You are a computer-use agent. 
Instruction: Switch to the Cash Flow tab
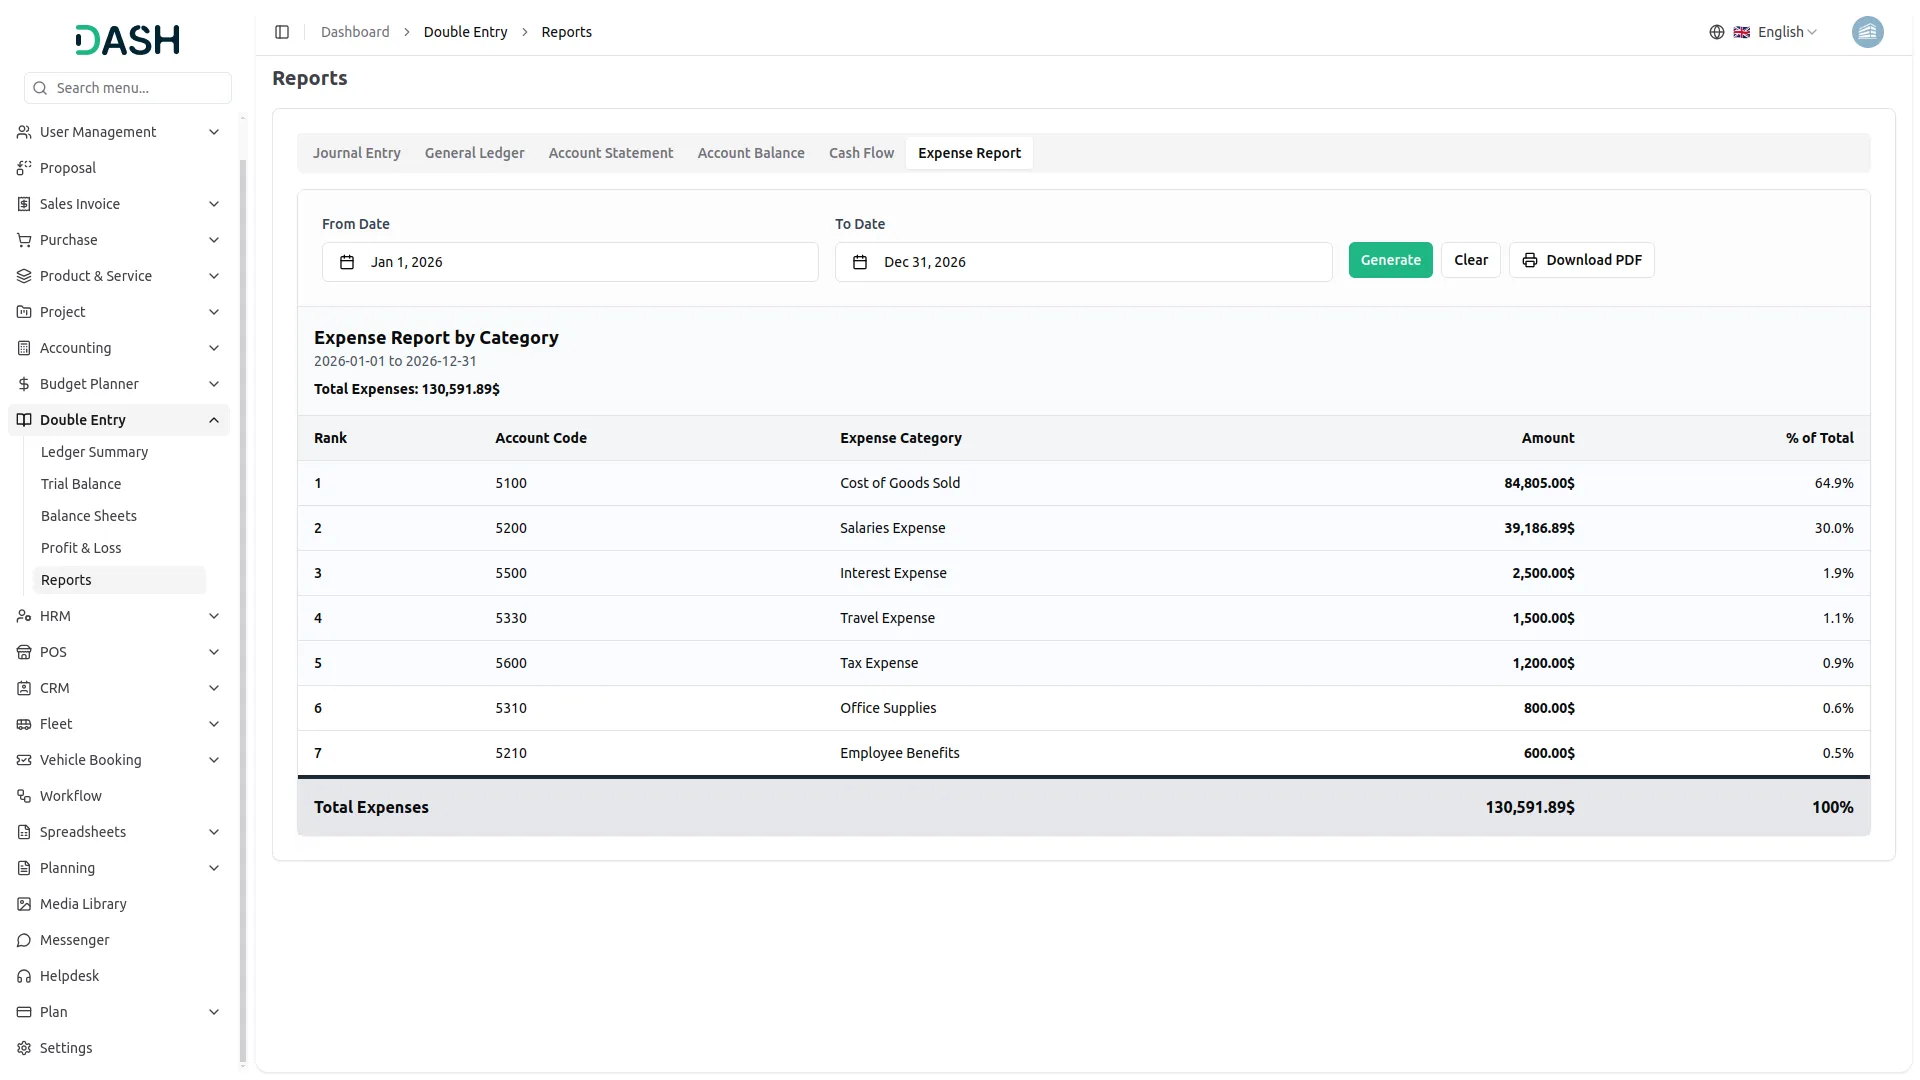click(x=861, y=153)
